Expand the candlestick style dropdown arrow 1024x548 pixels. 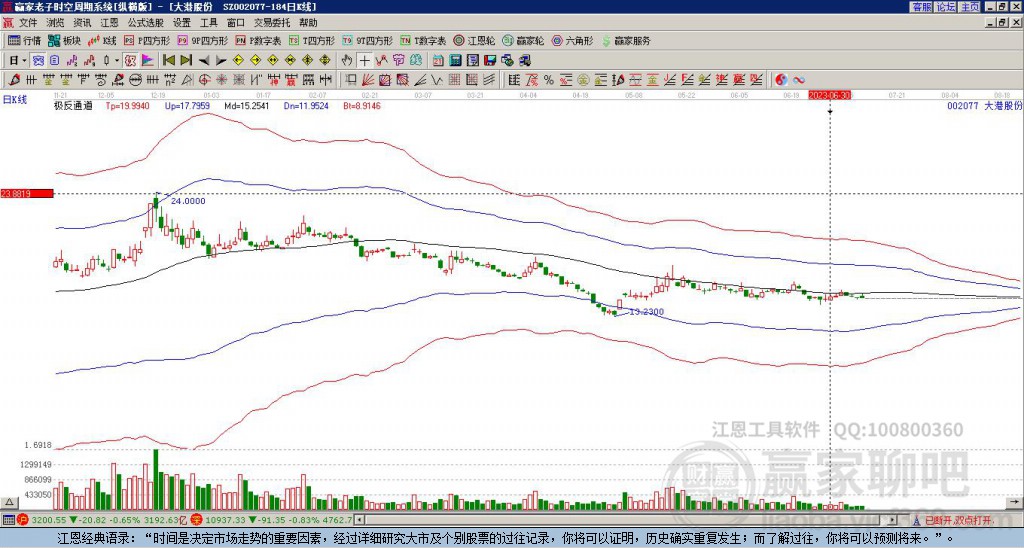(x=117, y=61)
